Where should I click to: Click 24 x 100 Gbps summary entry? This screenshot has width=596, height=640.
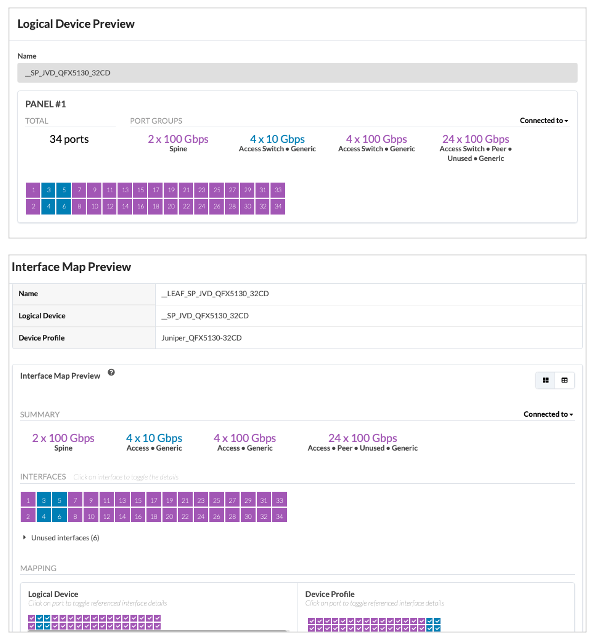coord(362,442)
